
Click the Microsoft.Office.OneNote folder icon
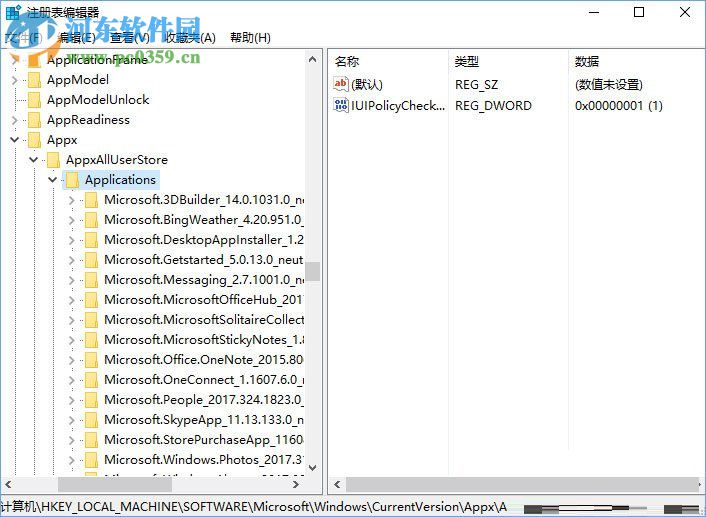coord(91,359)
